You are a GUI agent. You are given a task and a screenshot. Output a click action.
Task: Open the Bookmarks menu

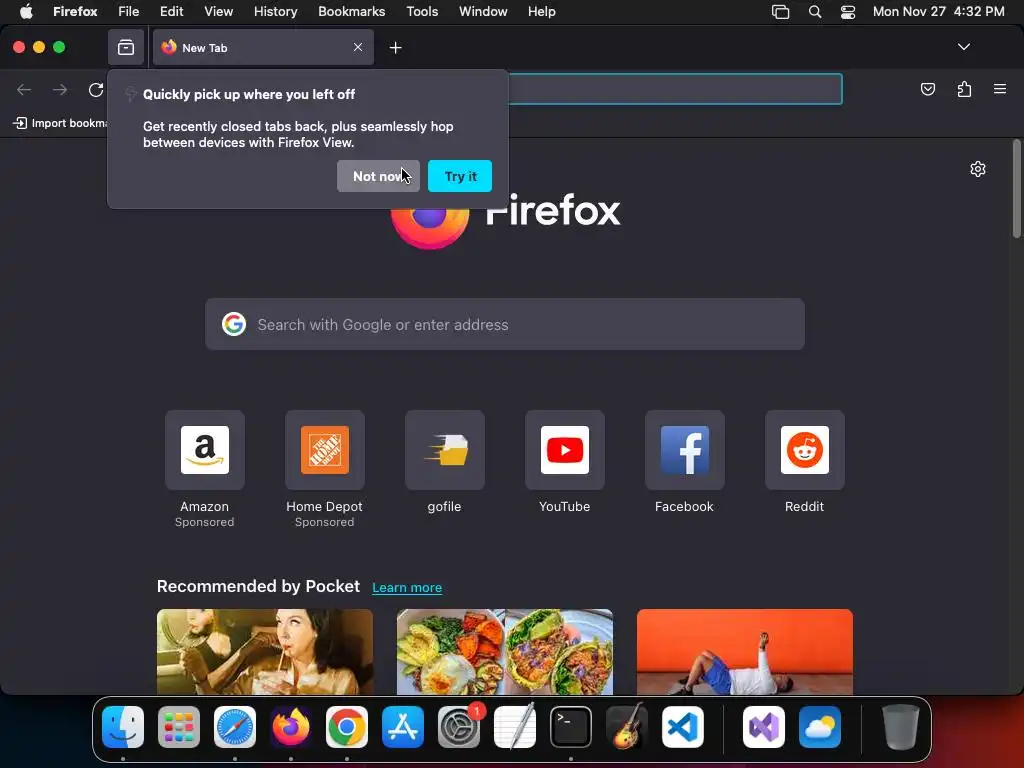click(x=351, y=11)
